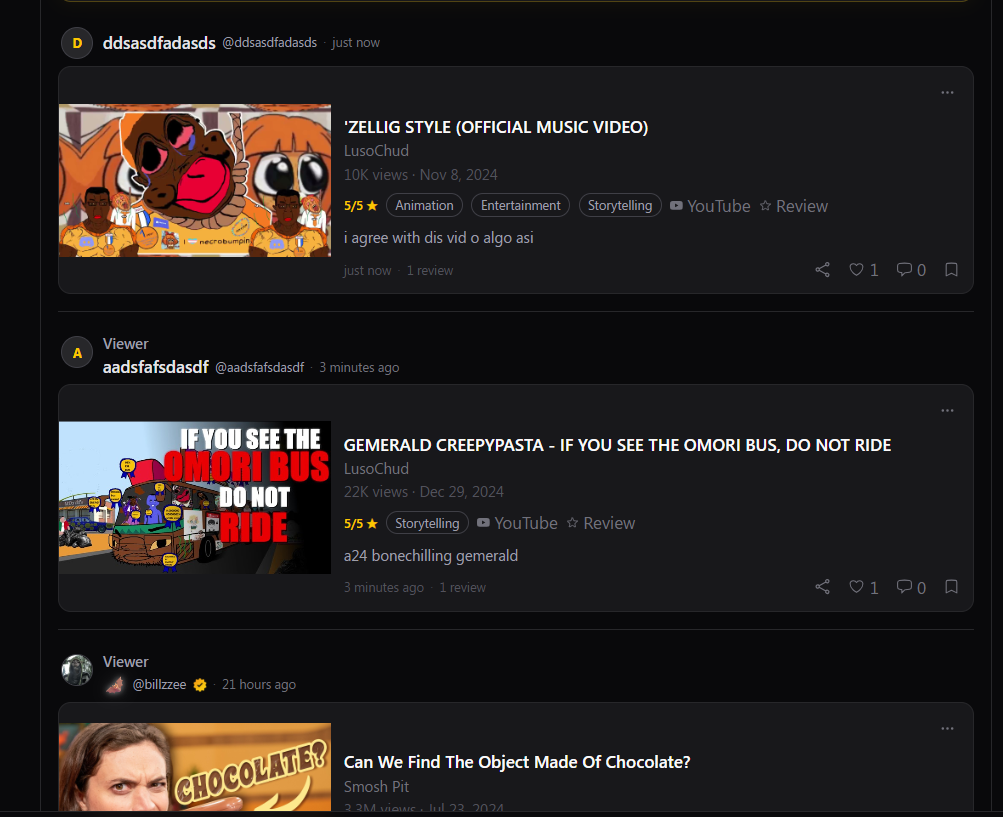
Task: Click LusoChud channel under 'ZELLIG STYLE
Action: tap(376, 151)
